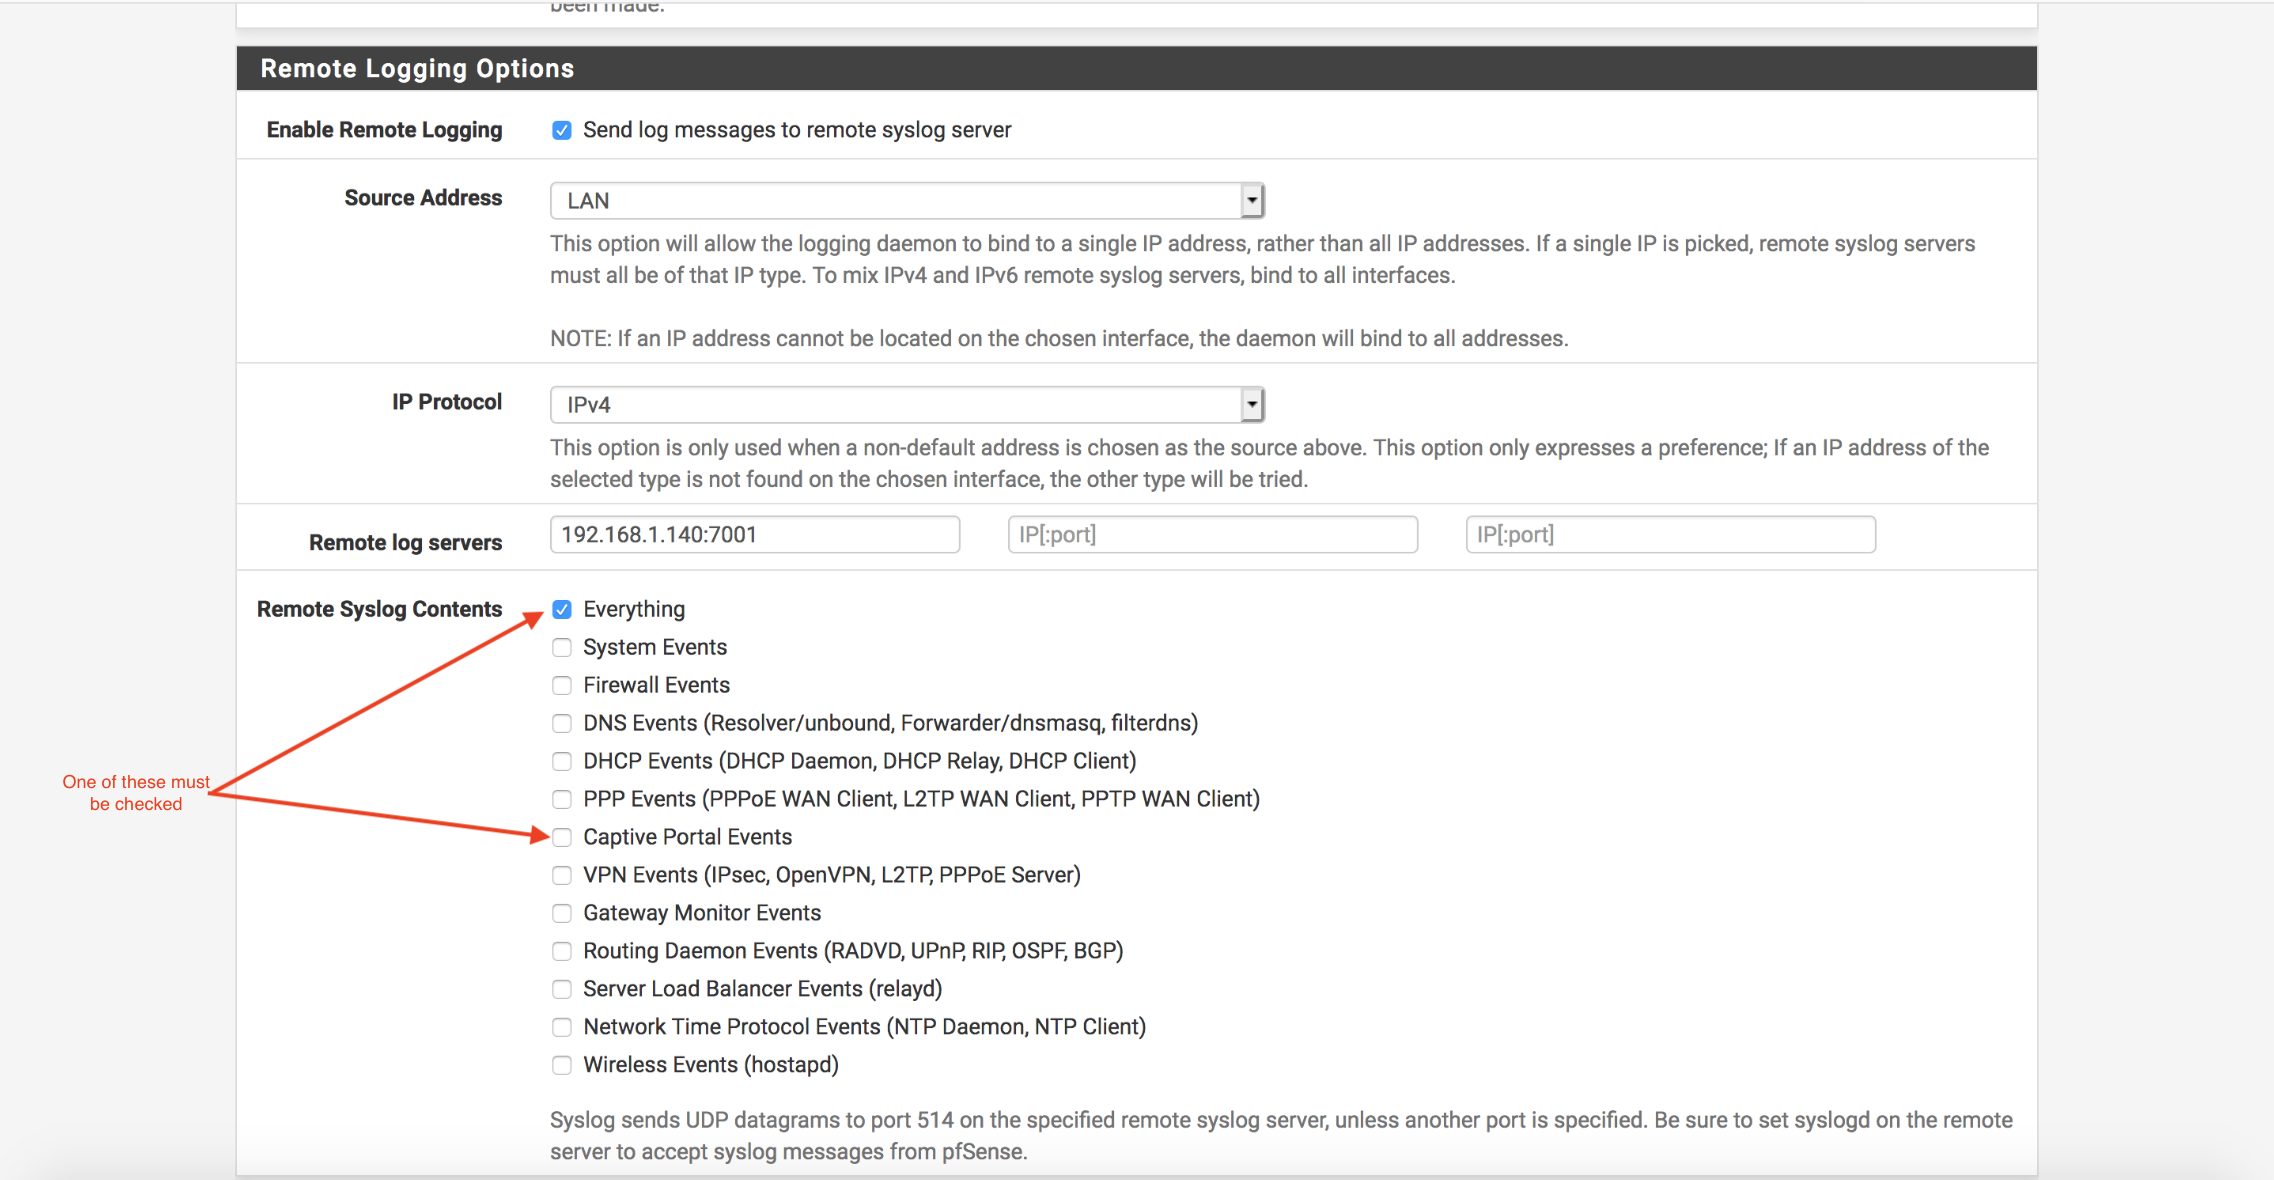
Task: Click the first remote log server field
Action: pos(755,534)
